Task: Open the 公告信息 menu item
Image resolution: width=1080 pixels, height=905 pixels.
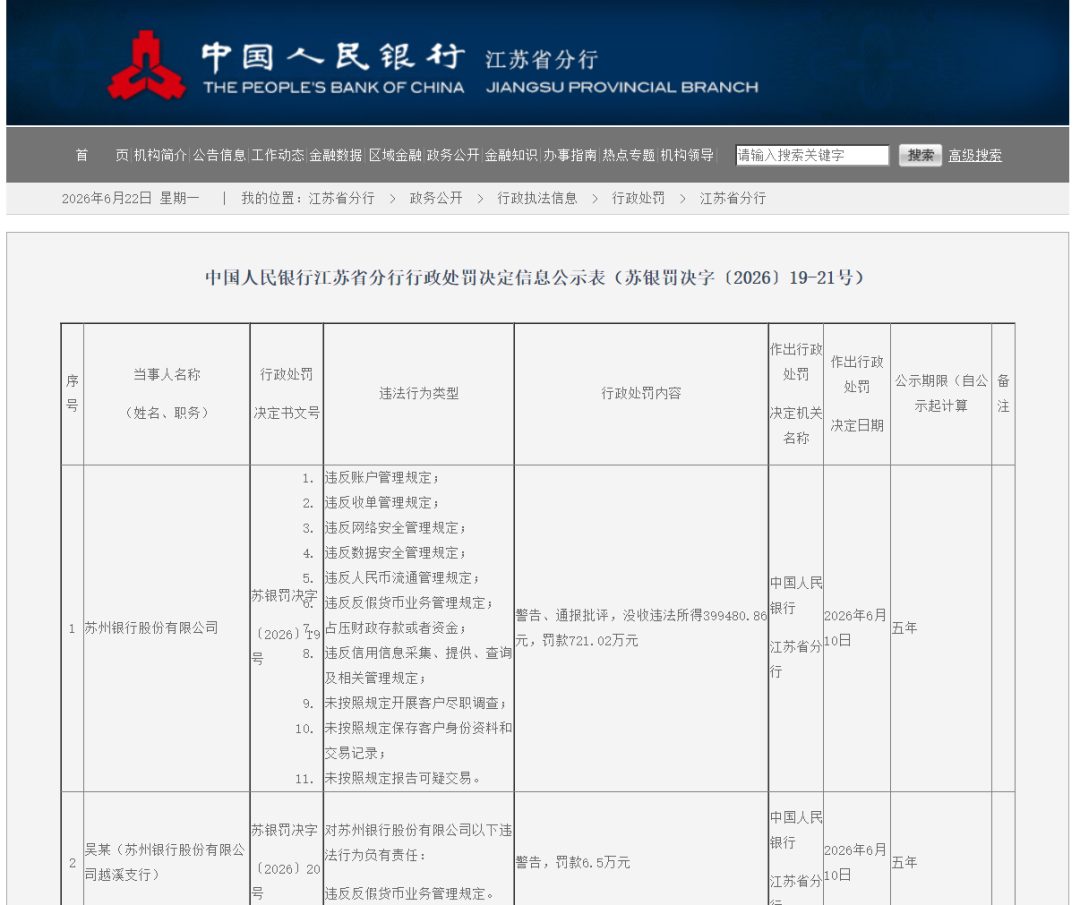Action: coord(219,156)
